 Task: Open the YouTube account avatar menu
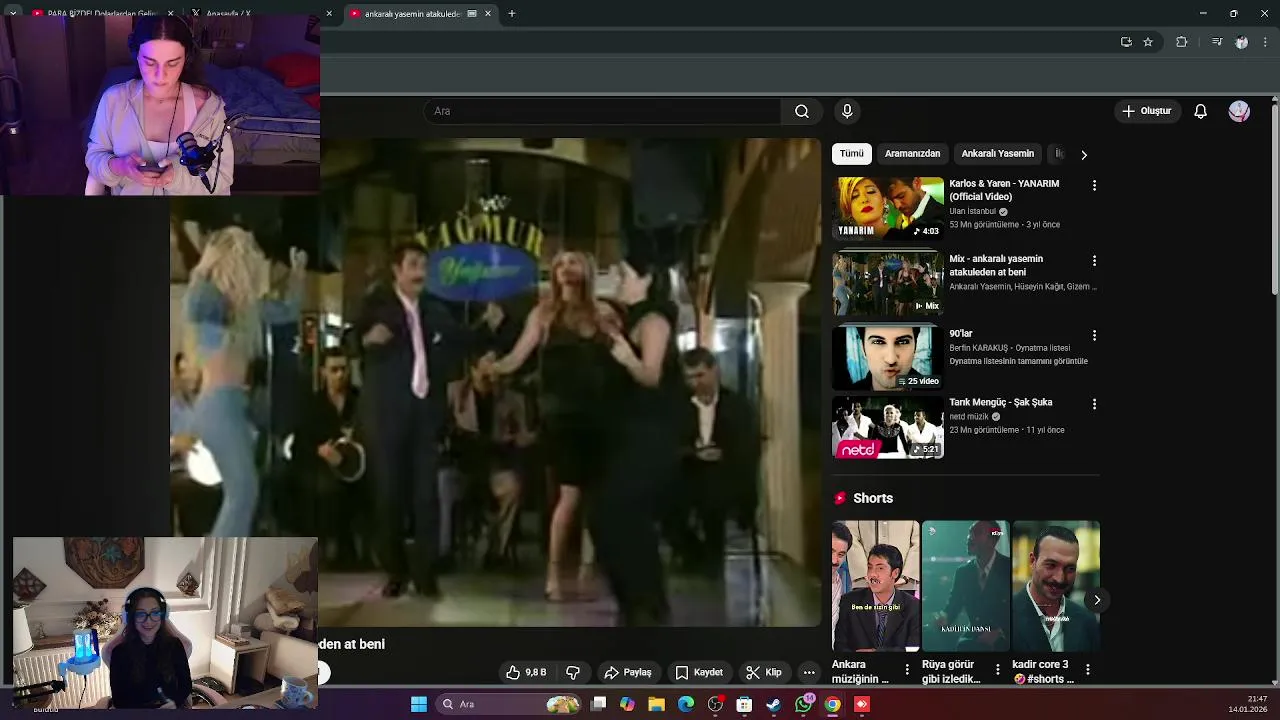pyautogui.click(x=1239, y=111)
